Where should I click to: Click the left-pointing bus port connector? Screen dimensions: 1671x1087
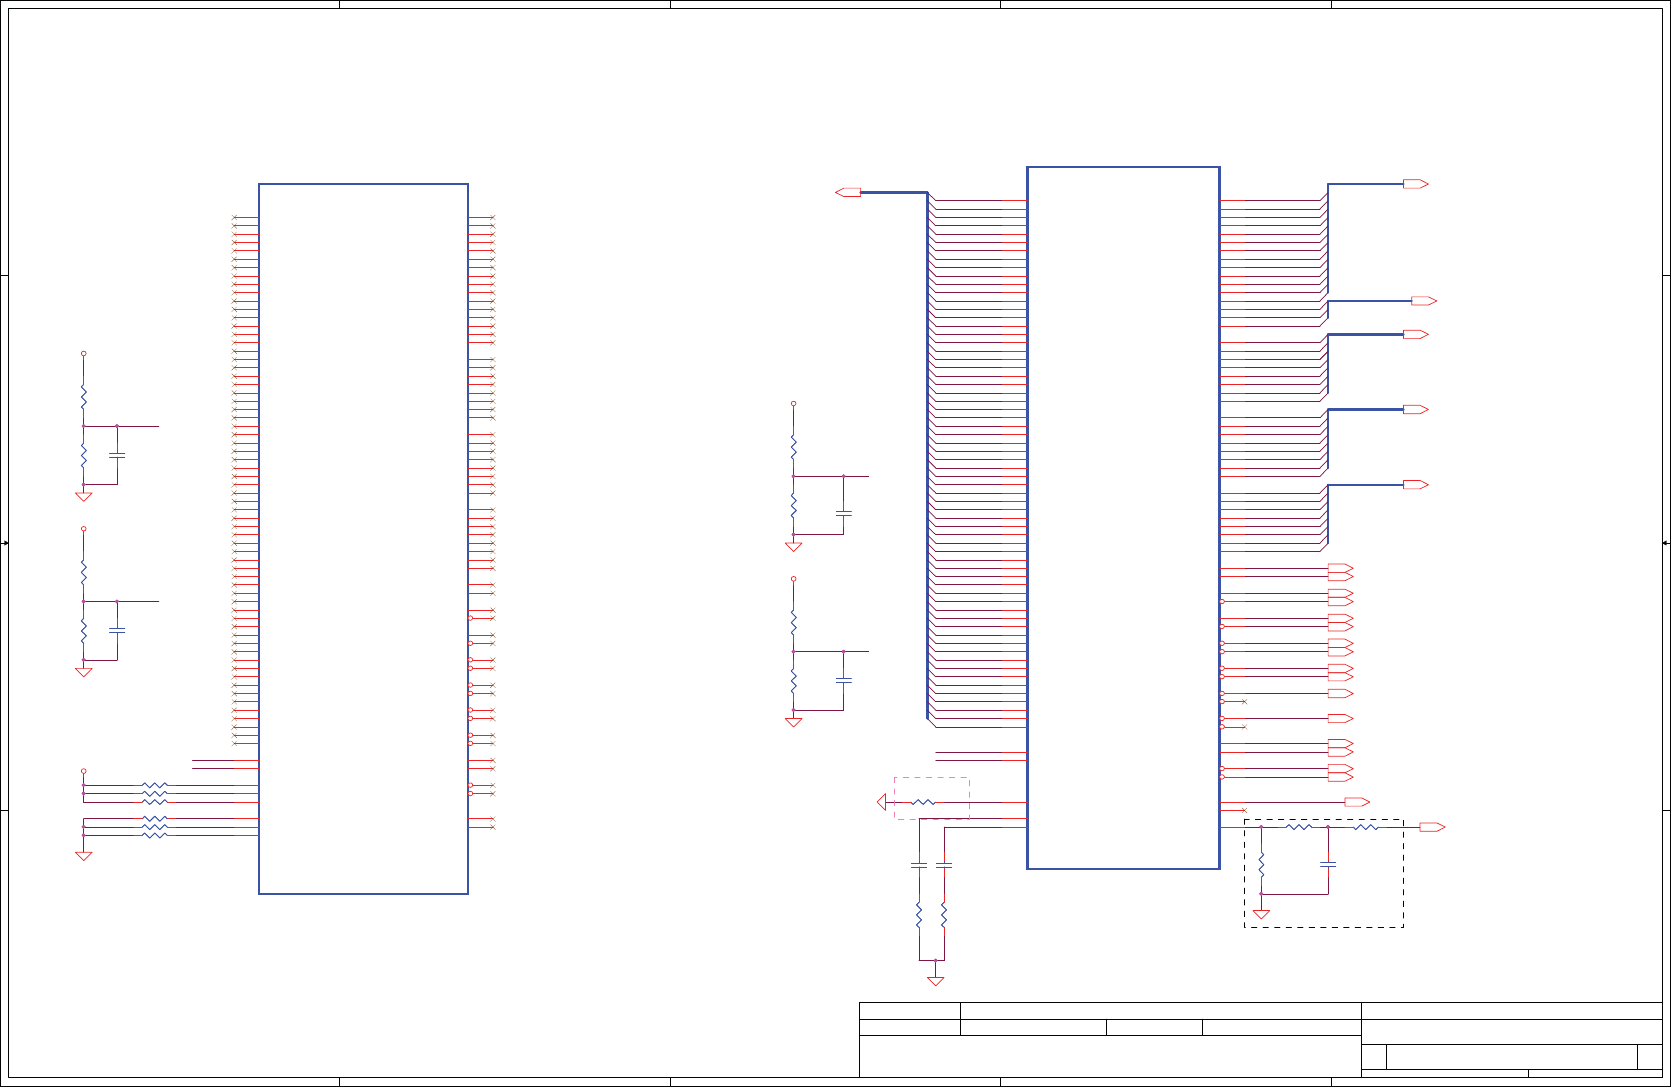848,192
